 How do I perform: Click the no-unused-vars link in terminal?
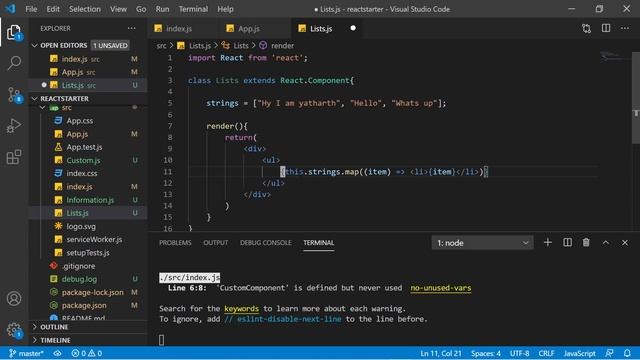[440, 288]
